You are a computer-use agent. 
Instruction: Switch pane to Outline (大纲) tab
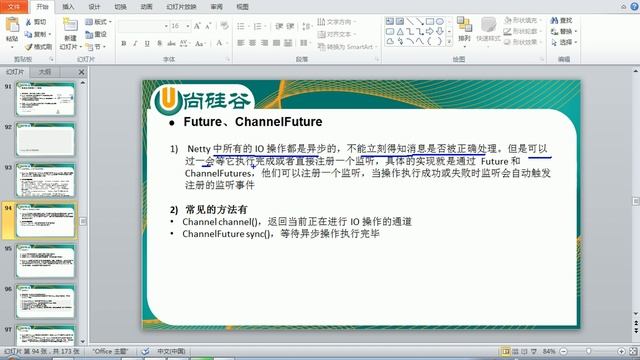pyautogui.click(x=44, y=72)
